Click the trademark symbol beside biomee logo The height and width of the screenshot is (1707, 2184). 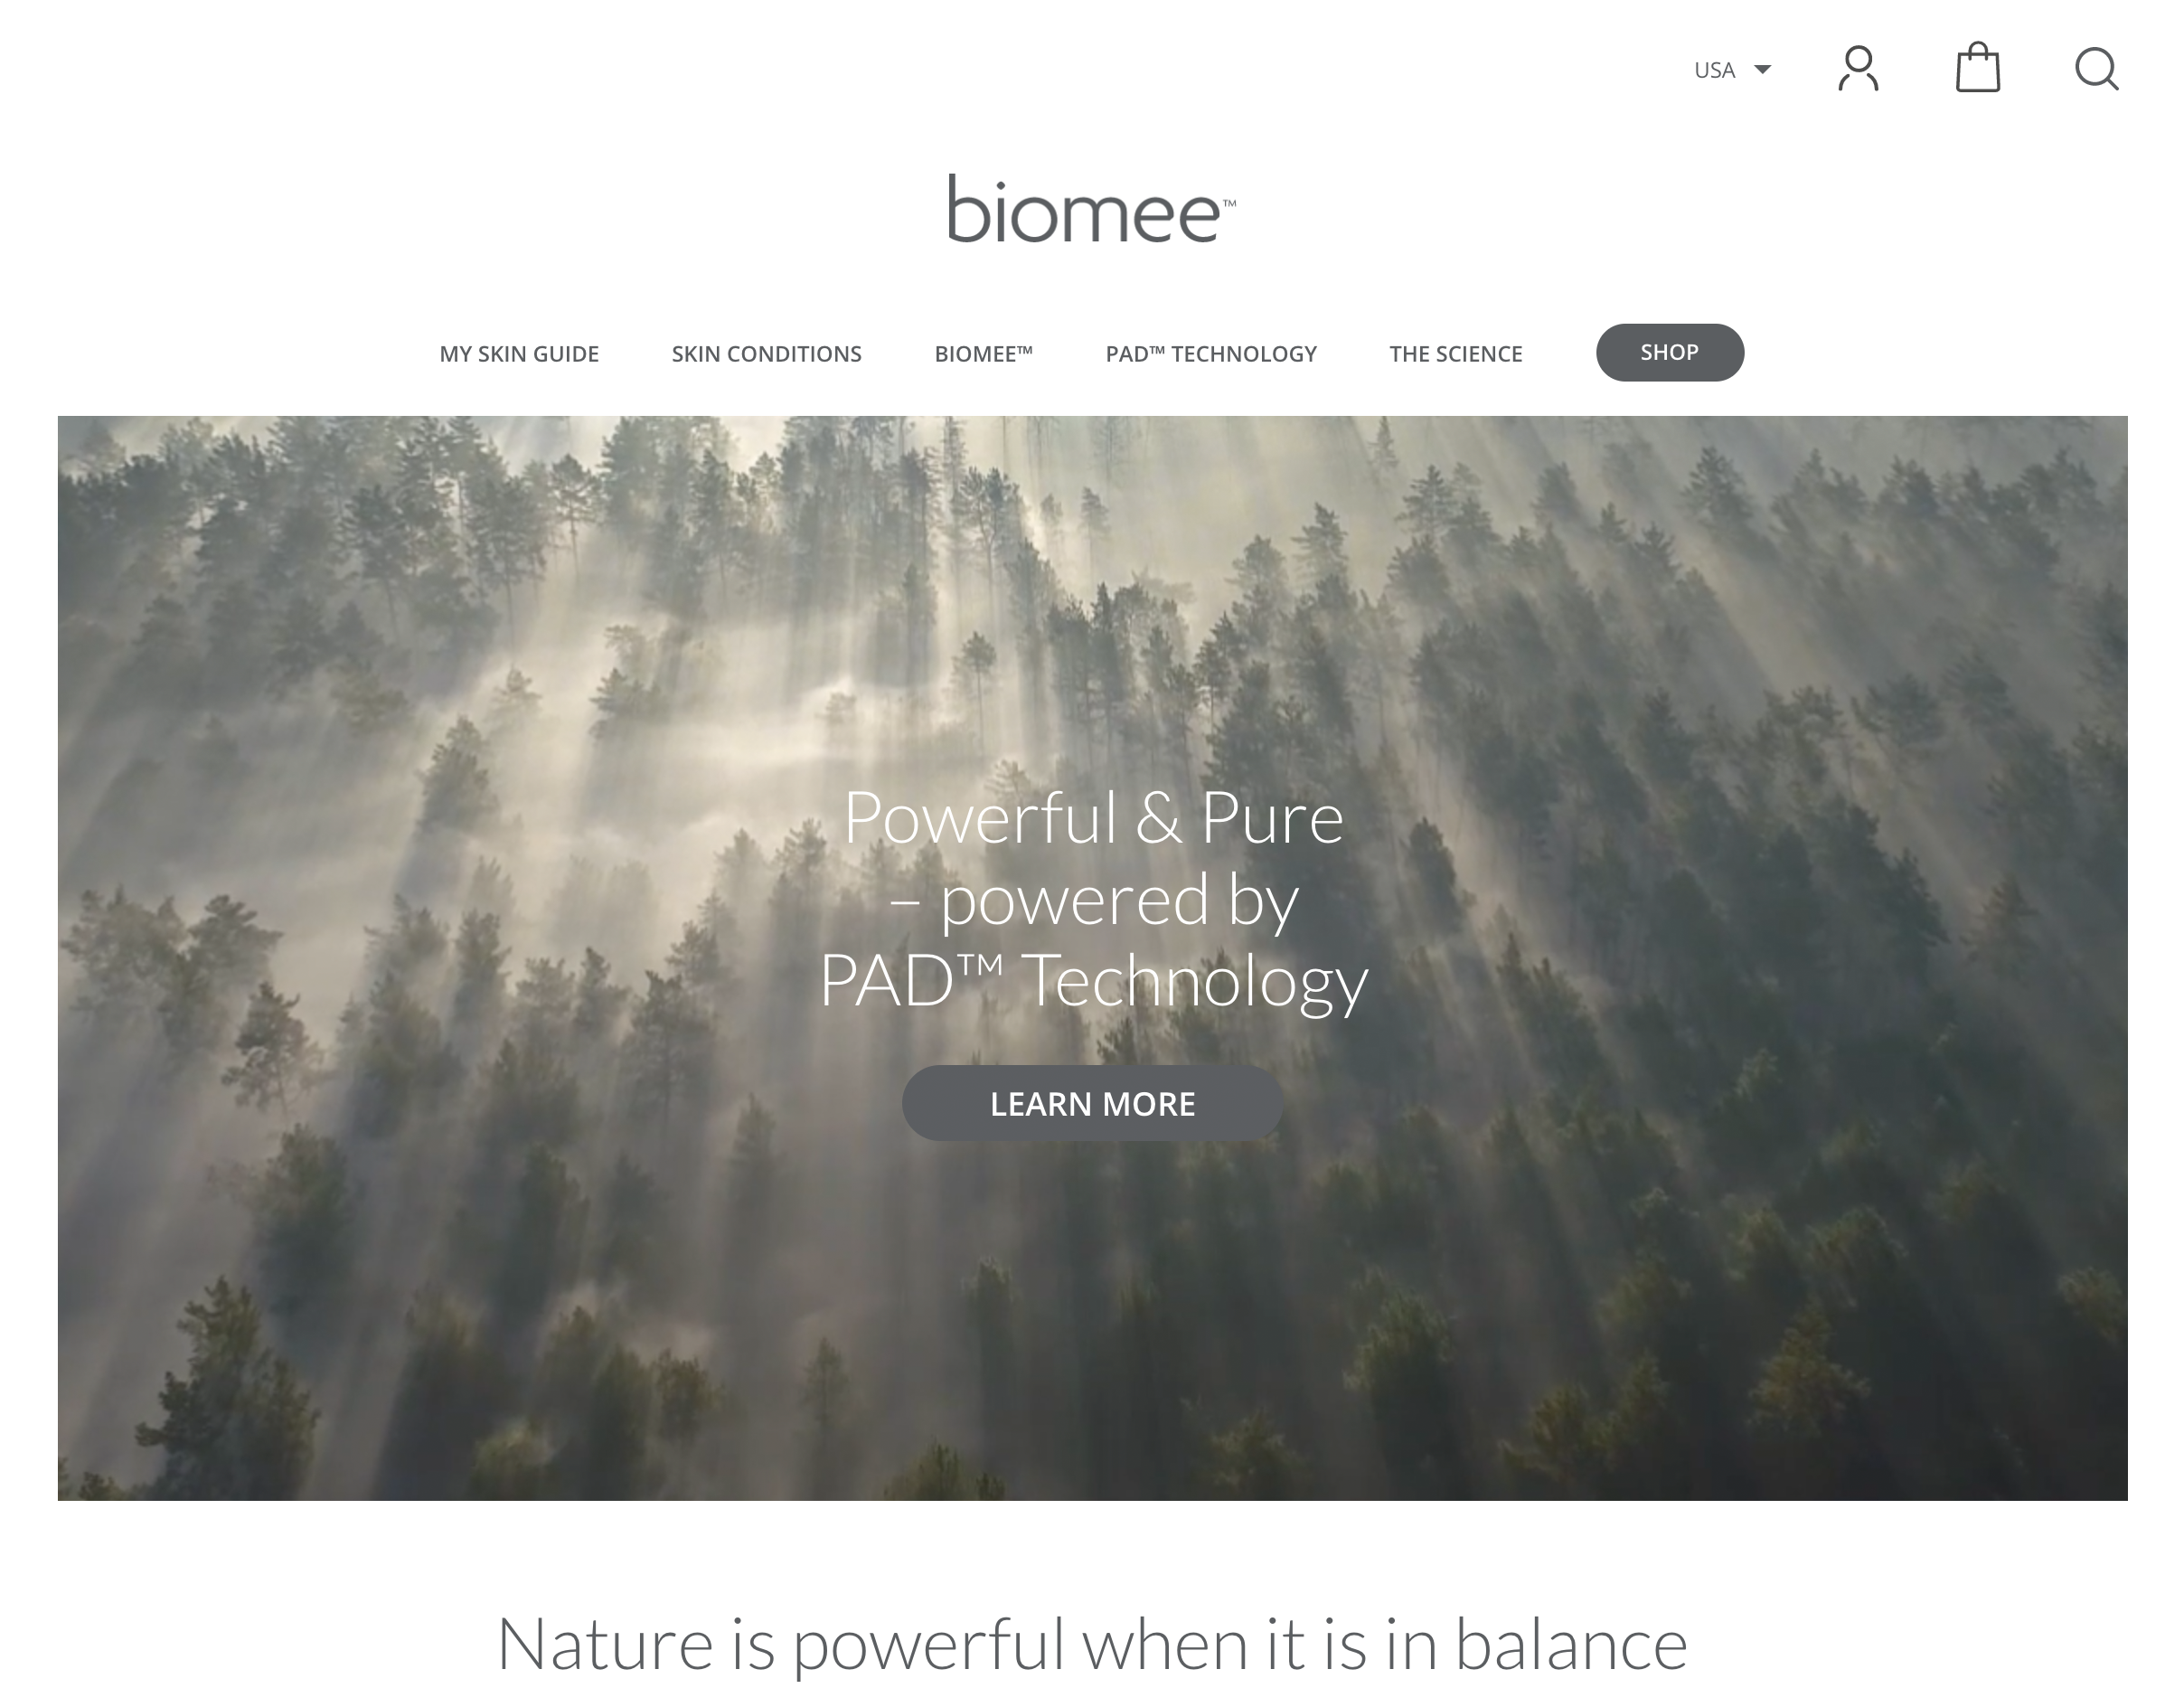pyautogui.click(x=1229, y=203)
